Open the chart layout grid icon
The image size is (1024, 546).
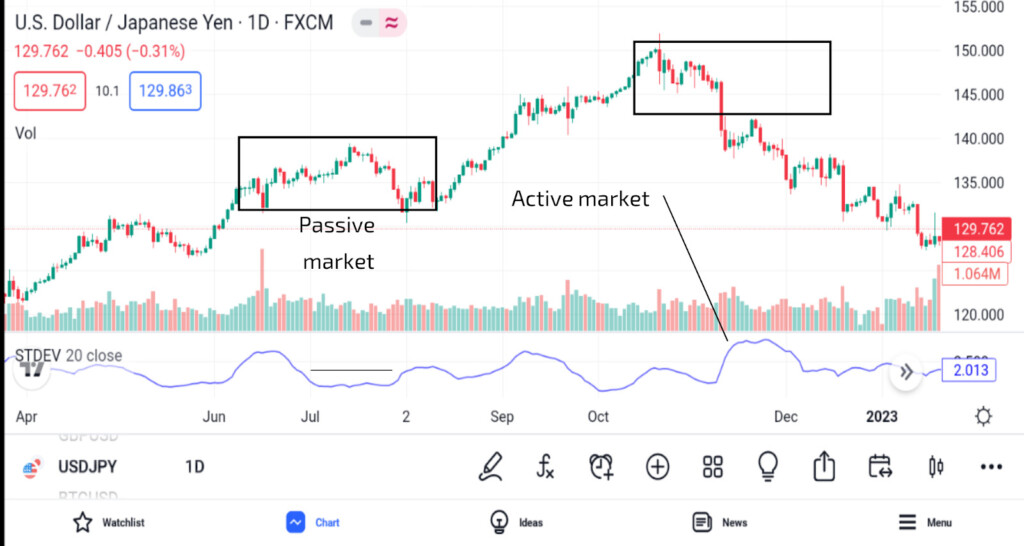[713, 466]
